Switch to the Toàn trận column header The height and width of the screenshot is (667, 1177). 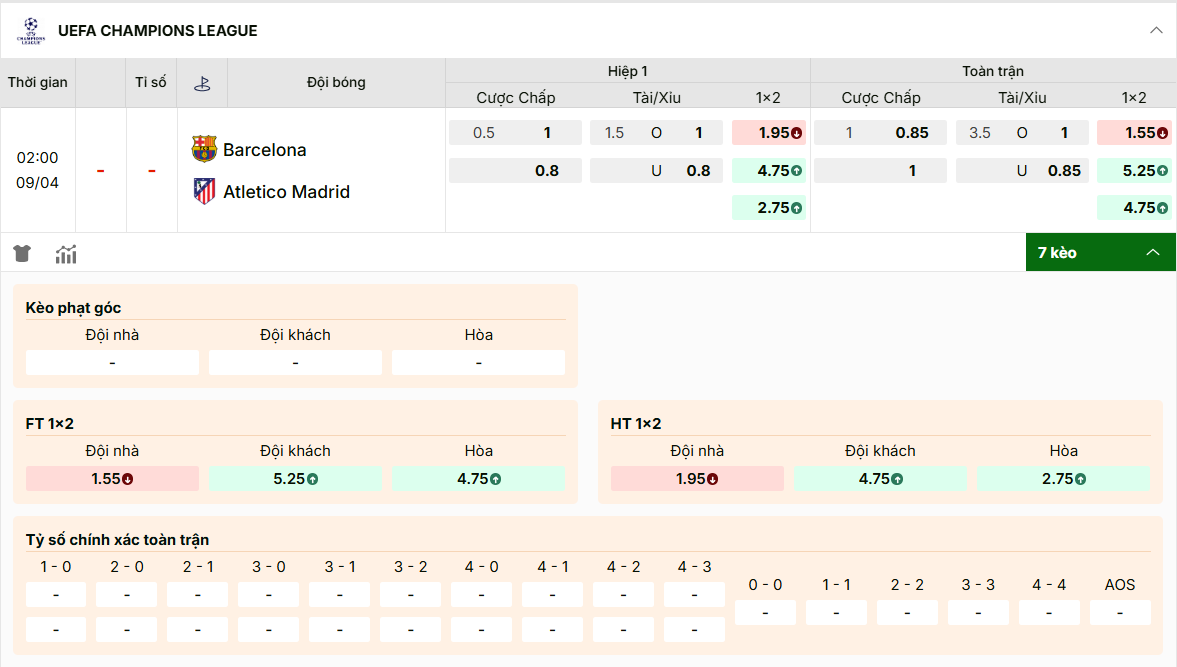tap(992, 71)
